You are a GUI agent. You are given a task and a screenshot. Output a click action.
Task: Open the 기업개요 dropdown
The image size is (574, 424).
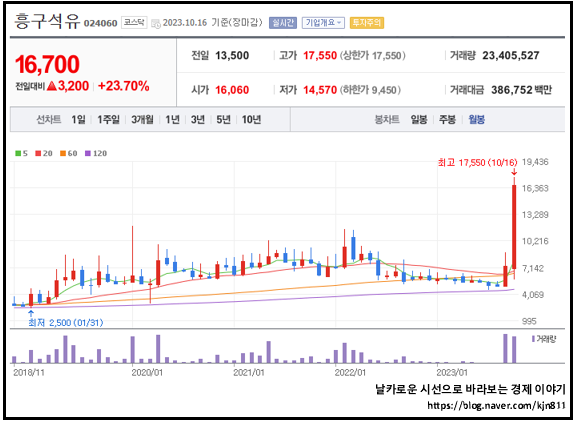(x=323, y=23)
